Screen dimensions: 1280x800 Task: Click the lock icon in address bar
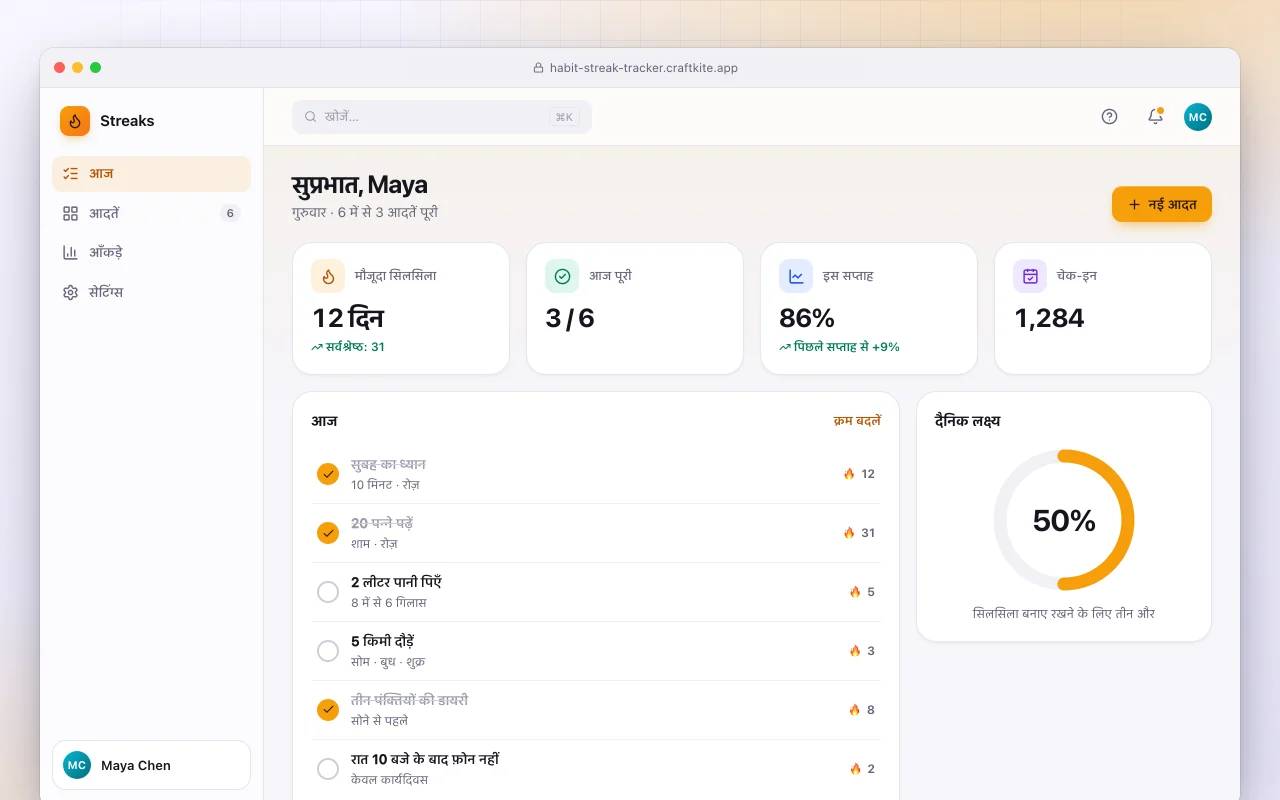click(539, 68)
